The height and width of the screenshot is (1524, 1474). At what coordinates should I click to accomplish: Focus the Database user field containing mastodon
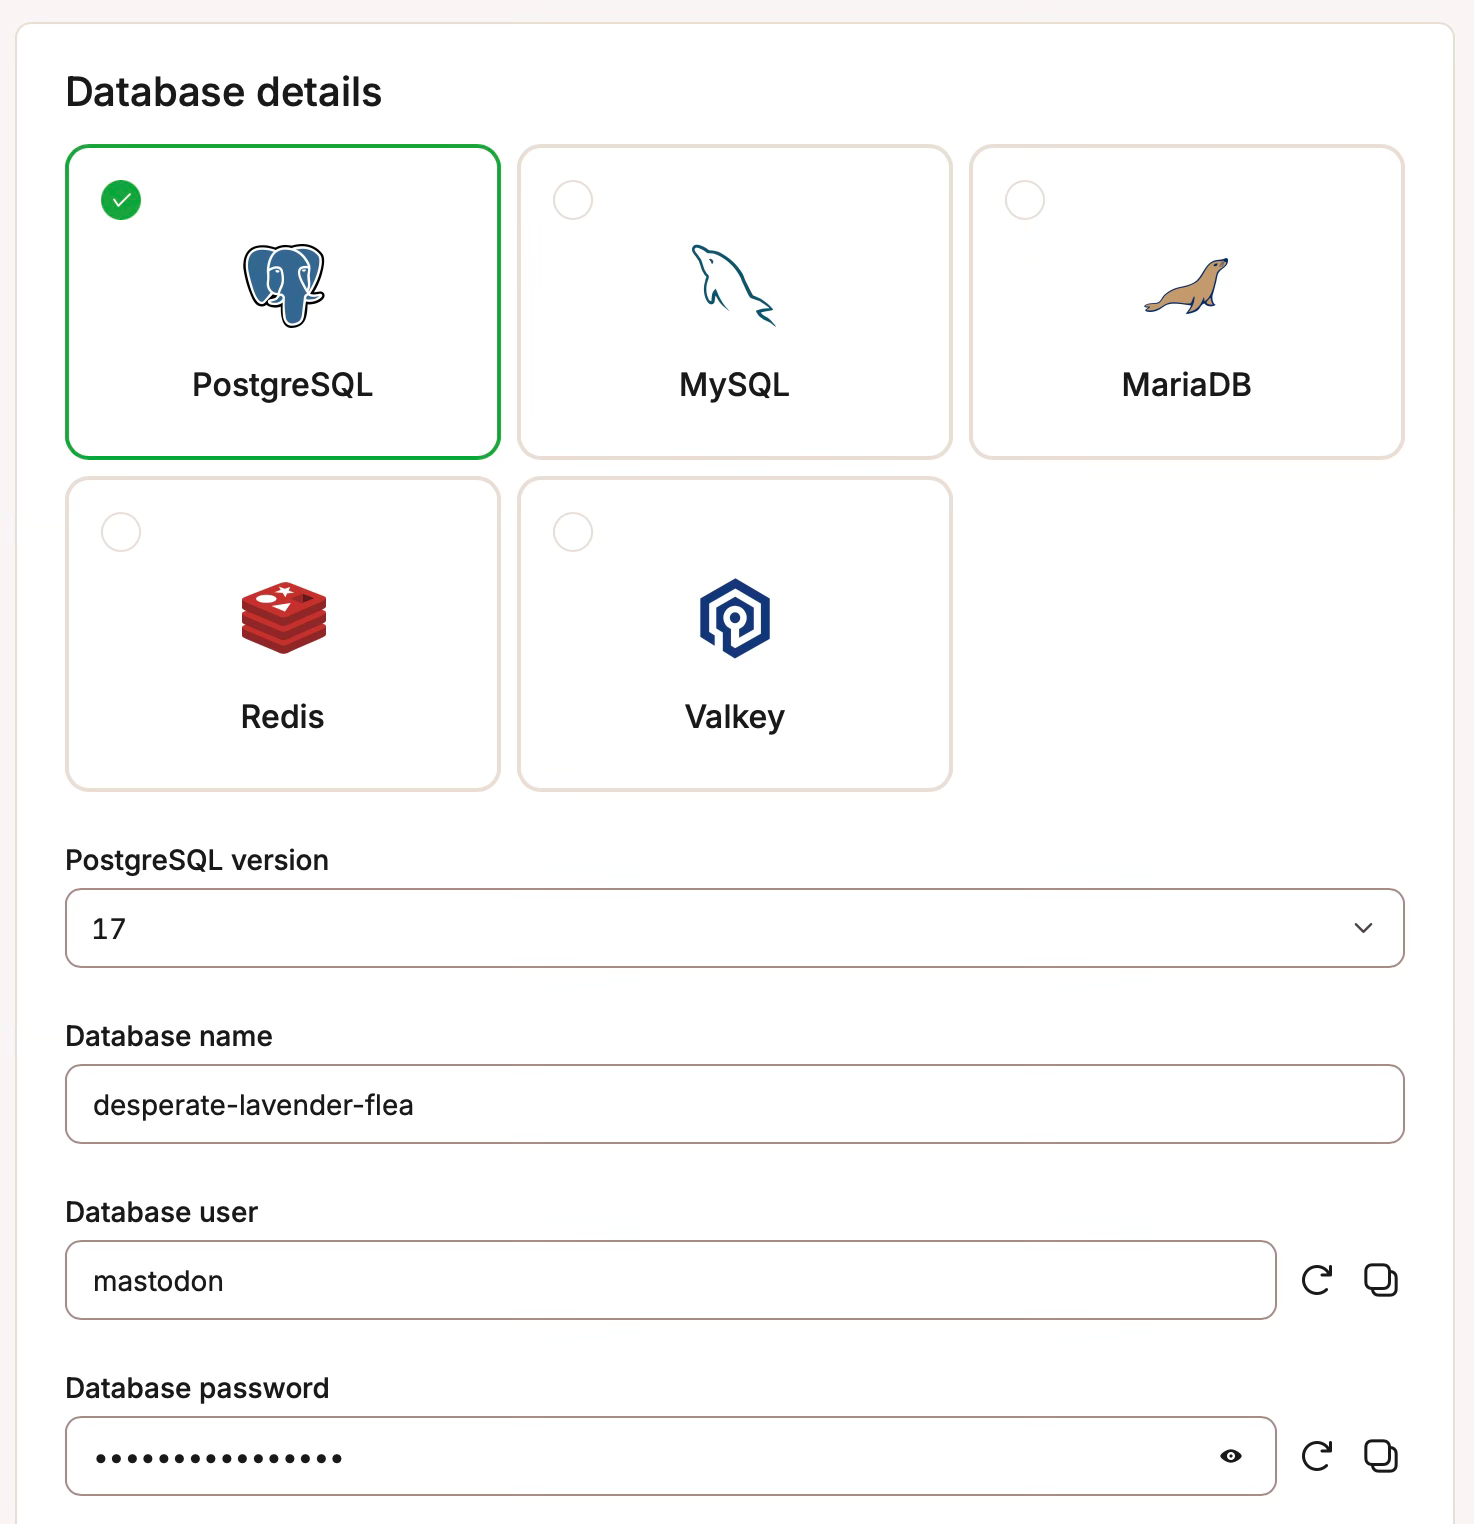(x=671, y=1280)
